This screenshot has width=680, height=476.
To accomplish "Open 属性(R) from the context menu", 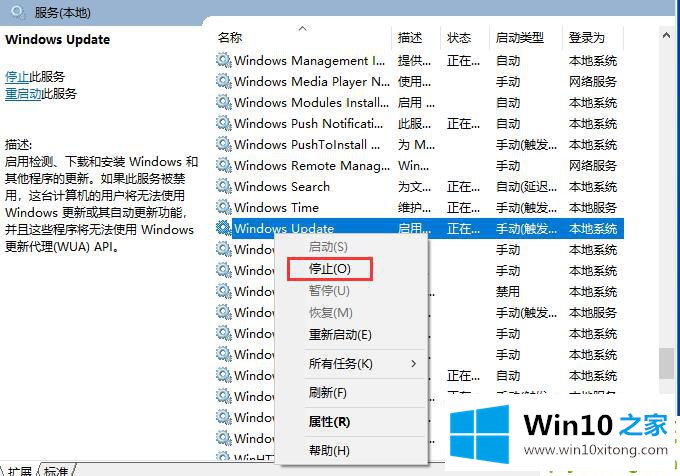I will (329, 422).
